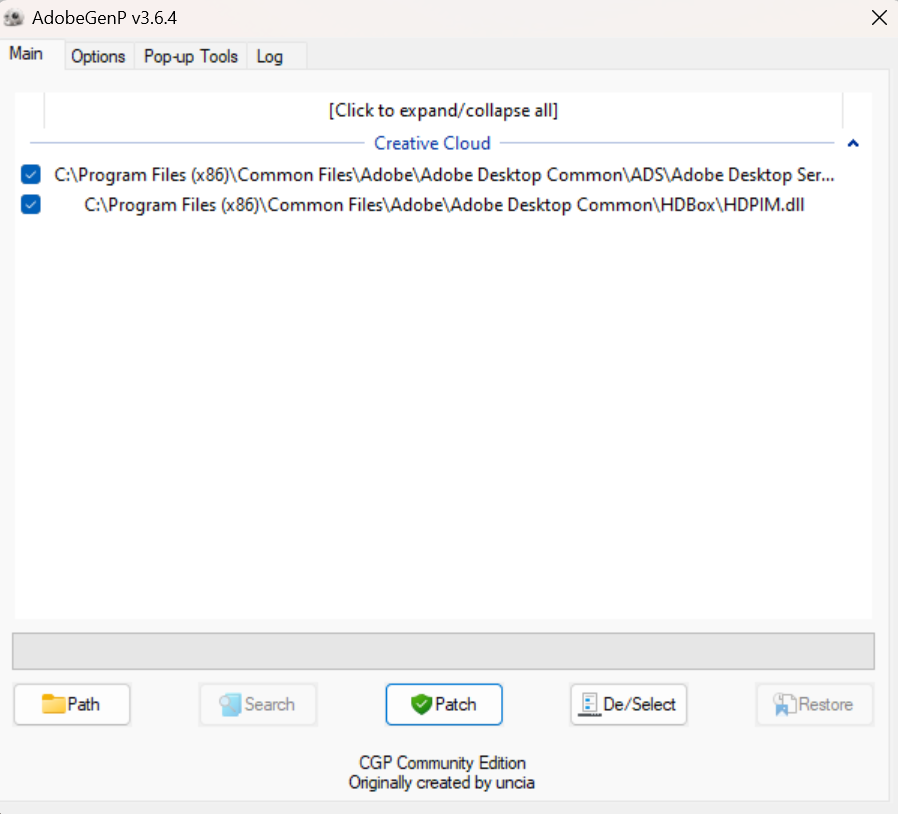Click the folder icon on Path button
The height and width of the screenshot is (814, 898).
pos(53,704)
